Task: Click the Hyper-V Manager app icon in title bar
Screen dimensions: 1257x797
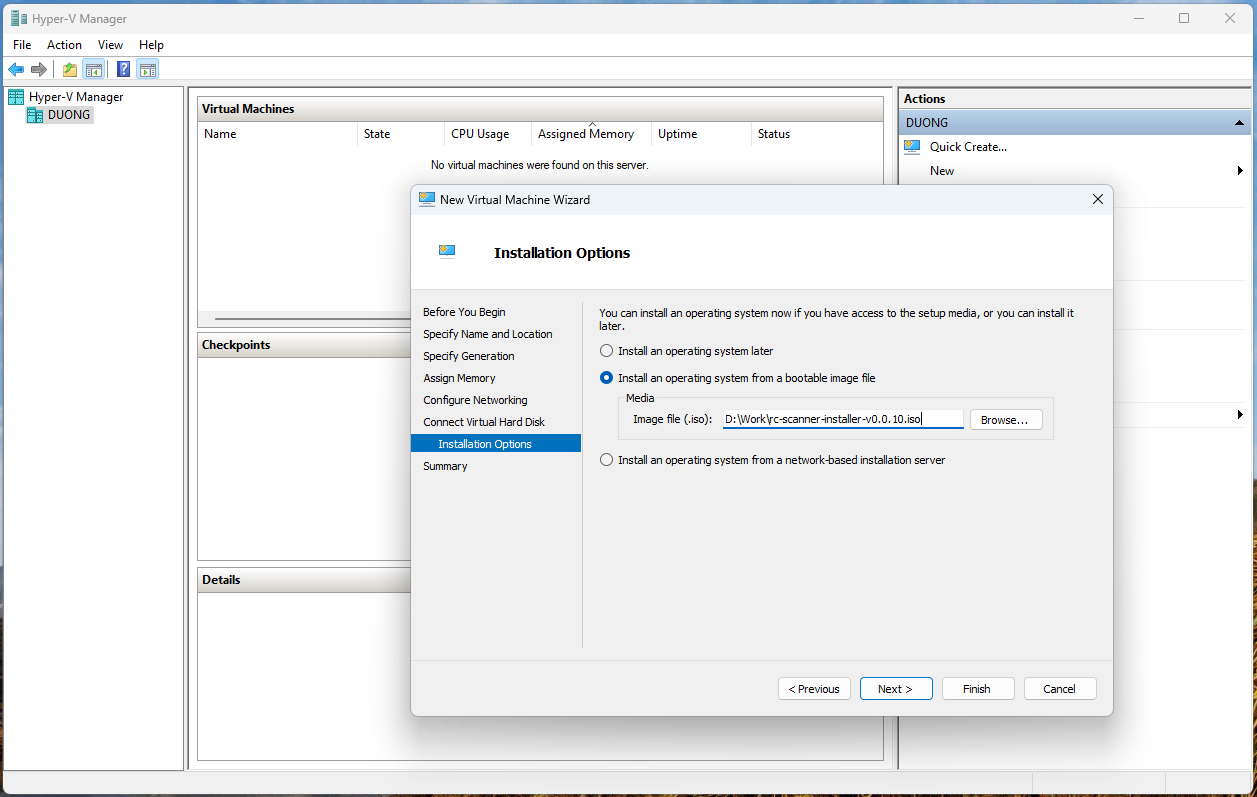Action: (x=19, y=18)
